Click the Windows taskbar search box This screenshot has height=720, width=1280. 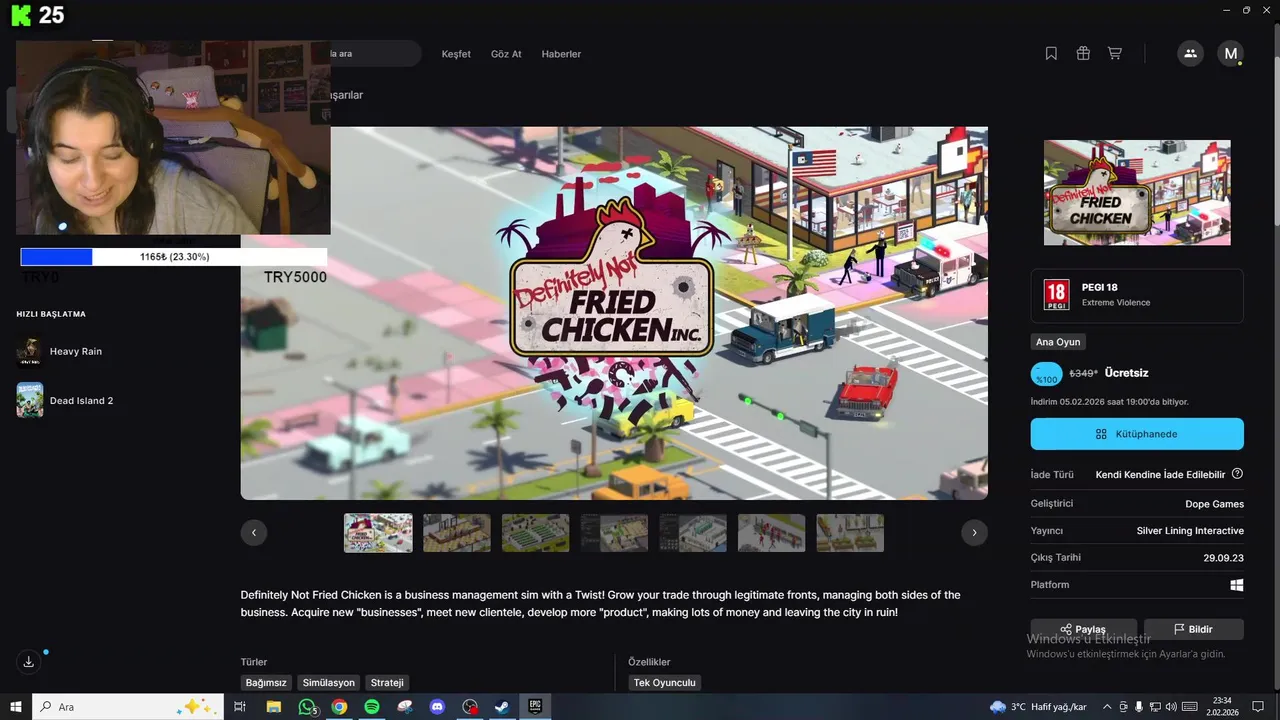pos(126,707)
